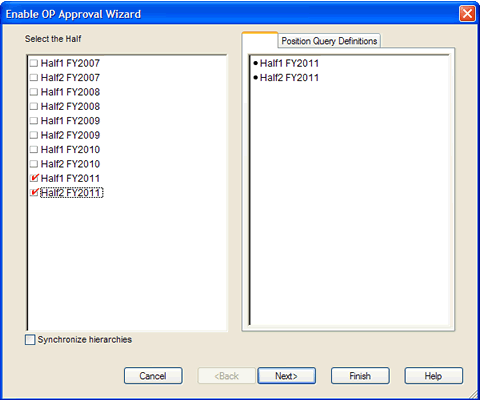Enable Synchronize hierarchies checkbox
The width and height of the screenshot is (480, 400).
point(30,340)
